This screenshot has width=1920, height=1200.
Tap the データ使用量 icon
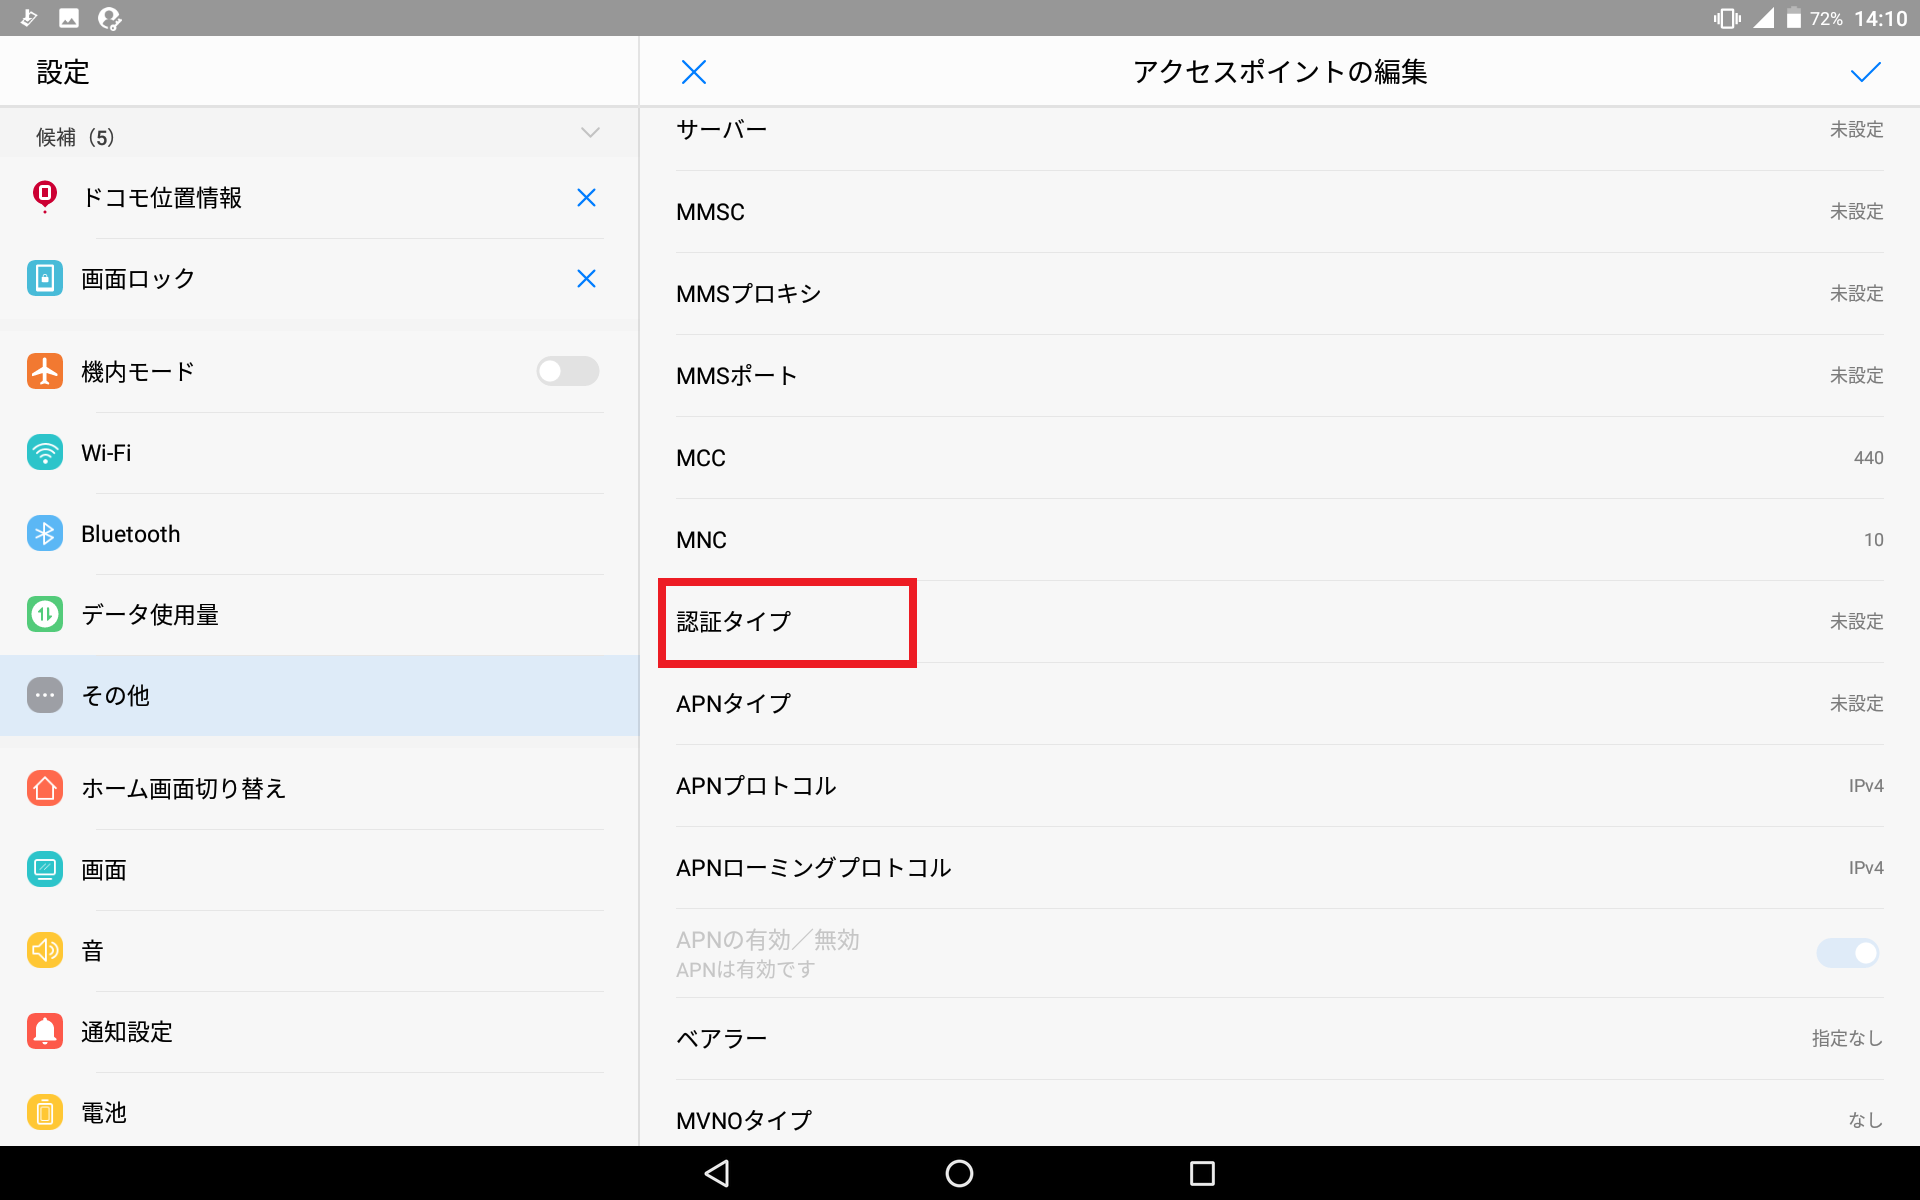pyautogui.click(x=45, y=614)
